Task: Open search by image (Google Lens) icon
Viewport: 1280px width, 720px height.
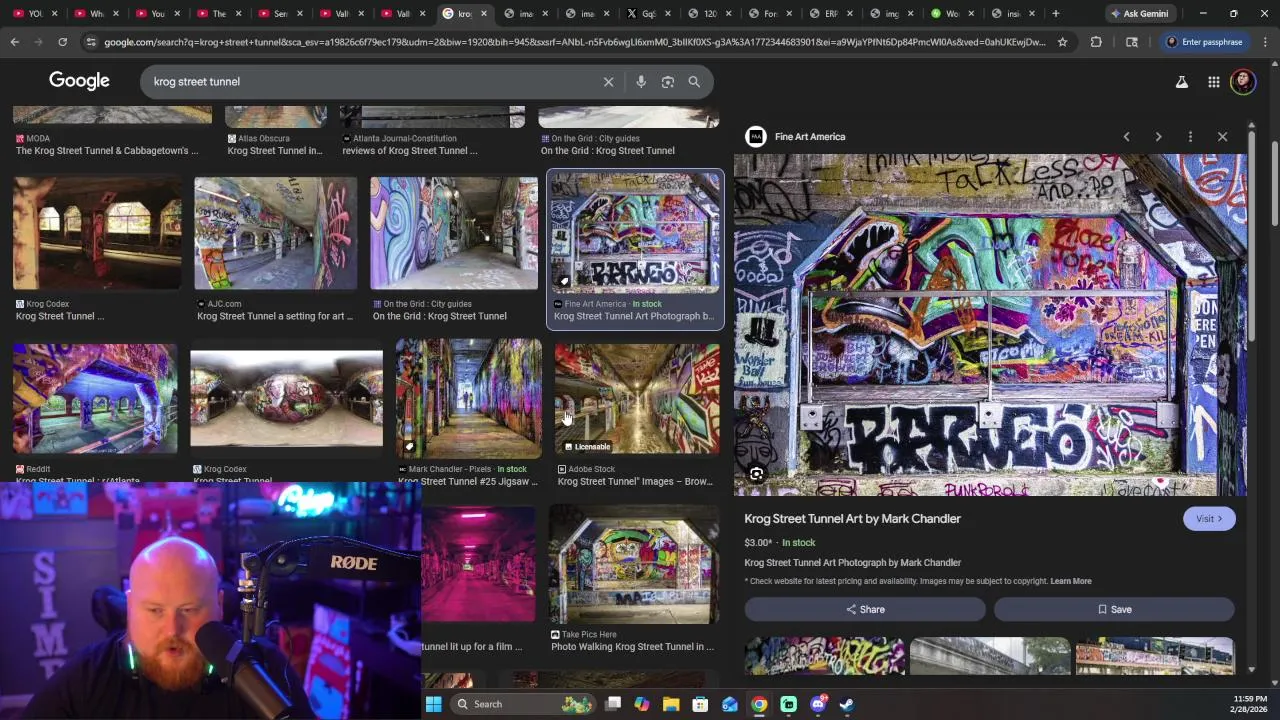Action: [x=668, y=82]
